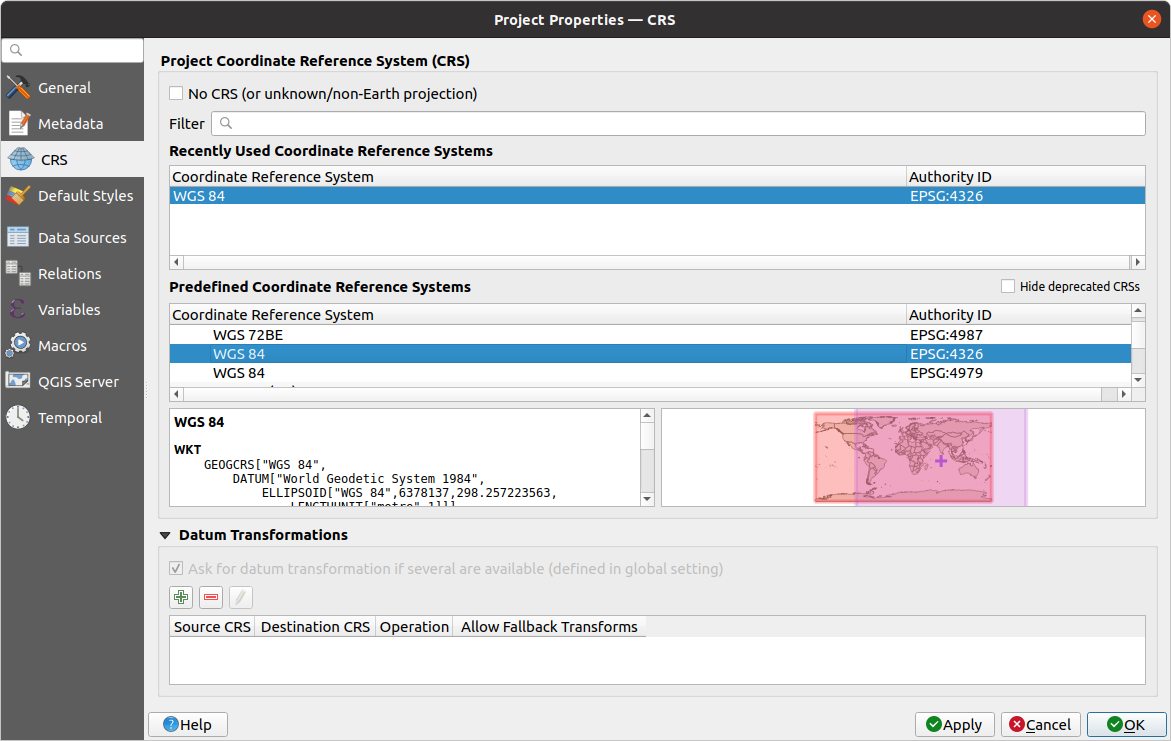Screen dimensions: 1171x741
Task: Open the Relations icon in sidebar
Action: click(x=18, y=273)
